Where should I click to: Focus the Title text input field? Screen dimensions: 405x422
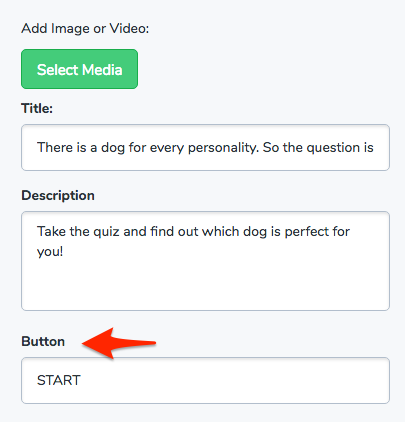(205, 148)
